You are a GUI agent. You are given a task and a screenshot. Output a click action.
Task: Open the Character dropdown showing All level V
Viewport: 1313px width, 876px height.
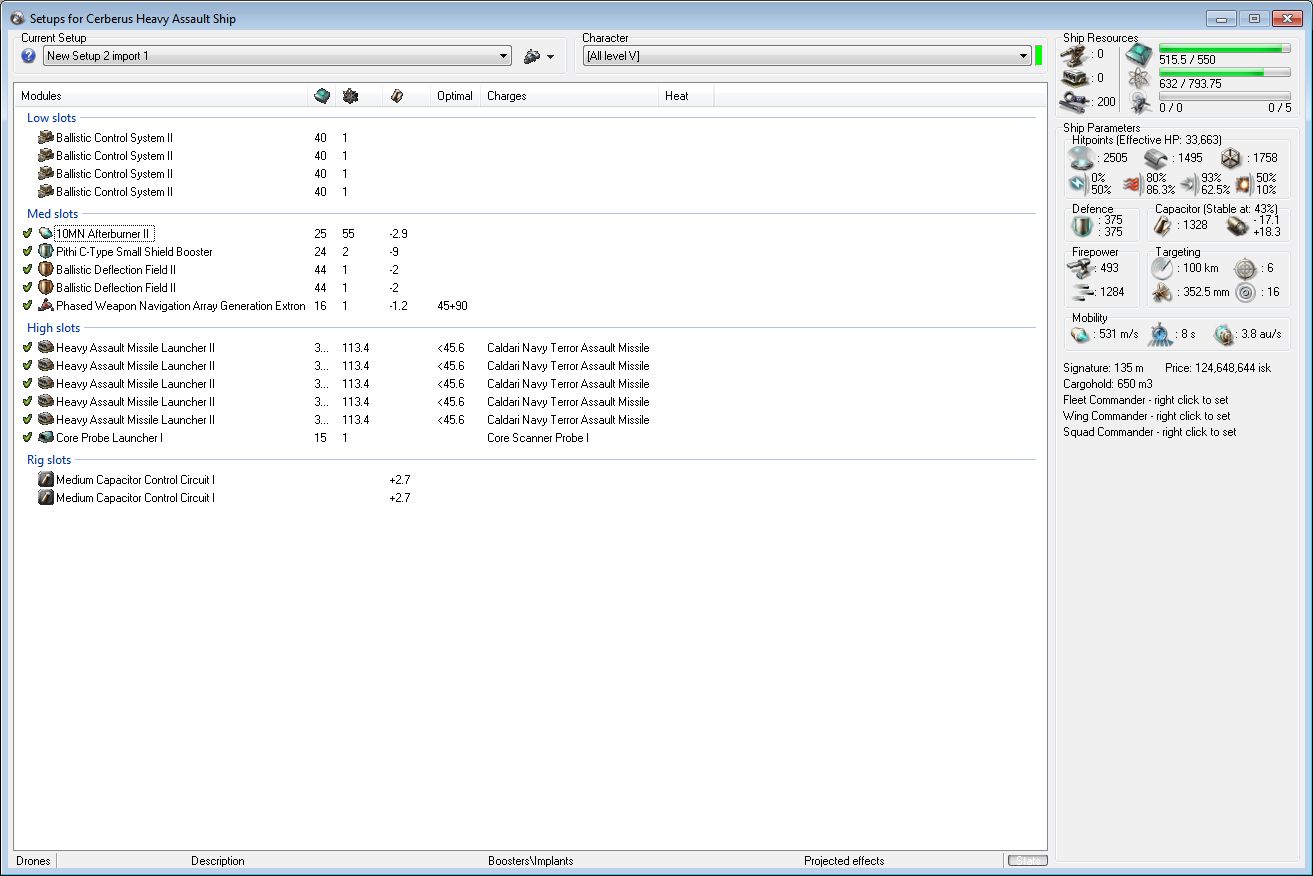[x=807, y=56]
